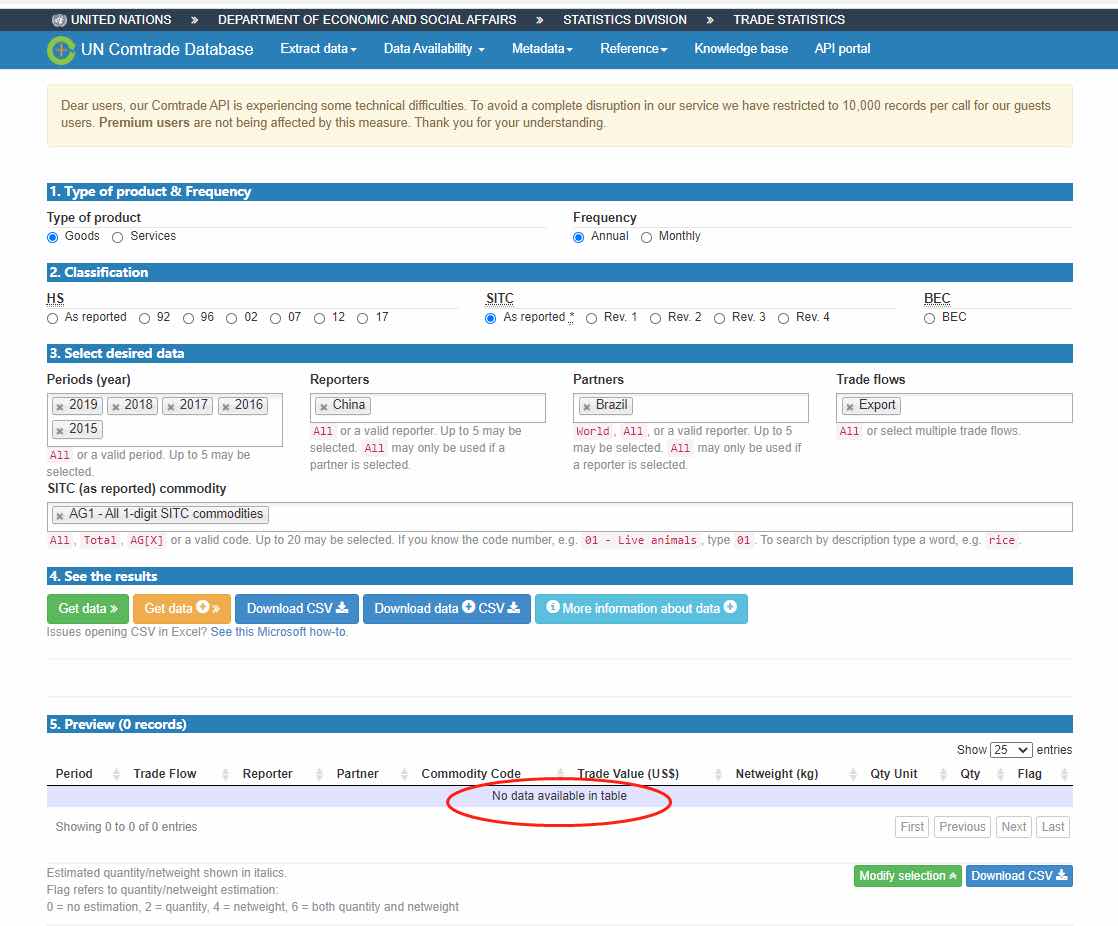Image resolution: width=1118 pixels, height=926 pixels.
Task: Sort table by Qty column
Action: point(980,773)
